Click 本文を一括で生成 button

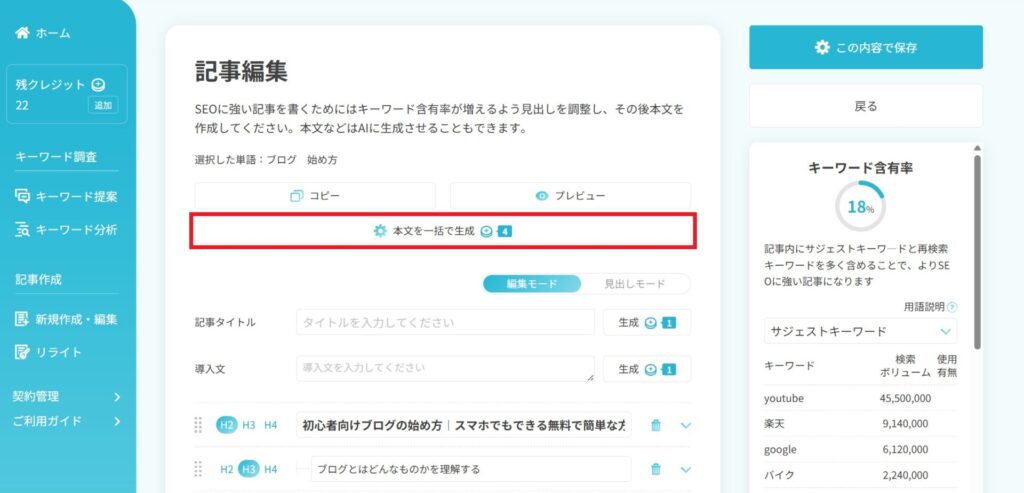(443, 231)
